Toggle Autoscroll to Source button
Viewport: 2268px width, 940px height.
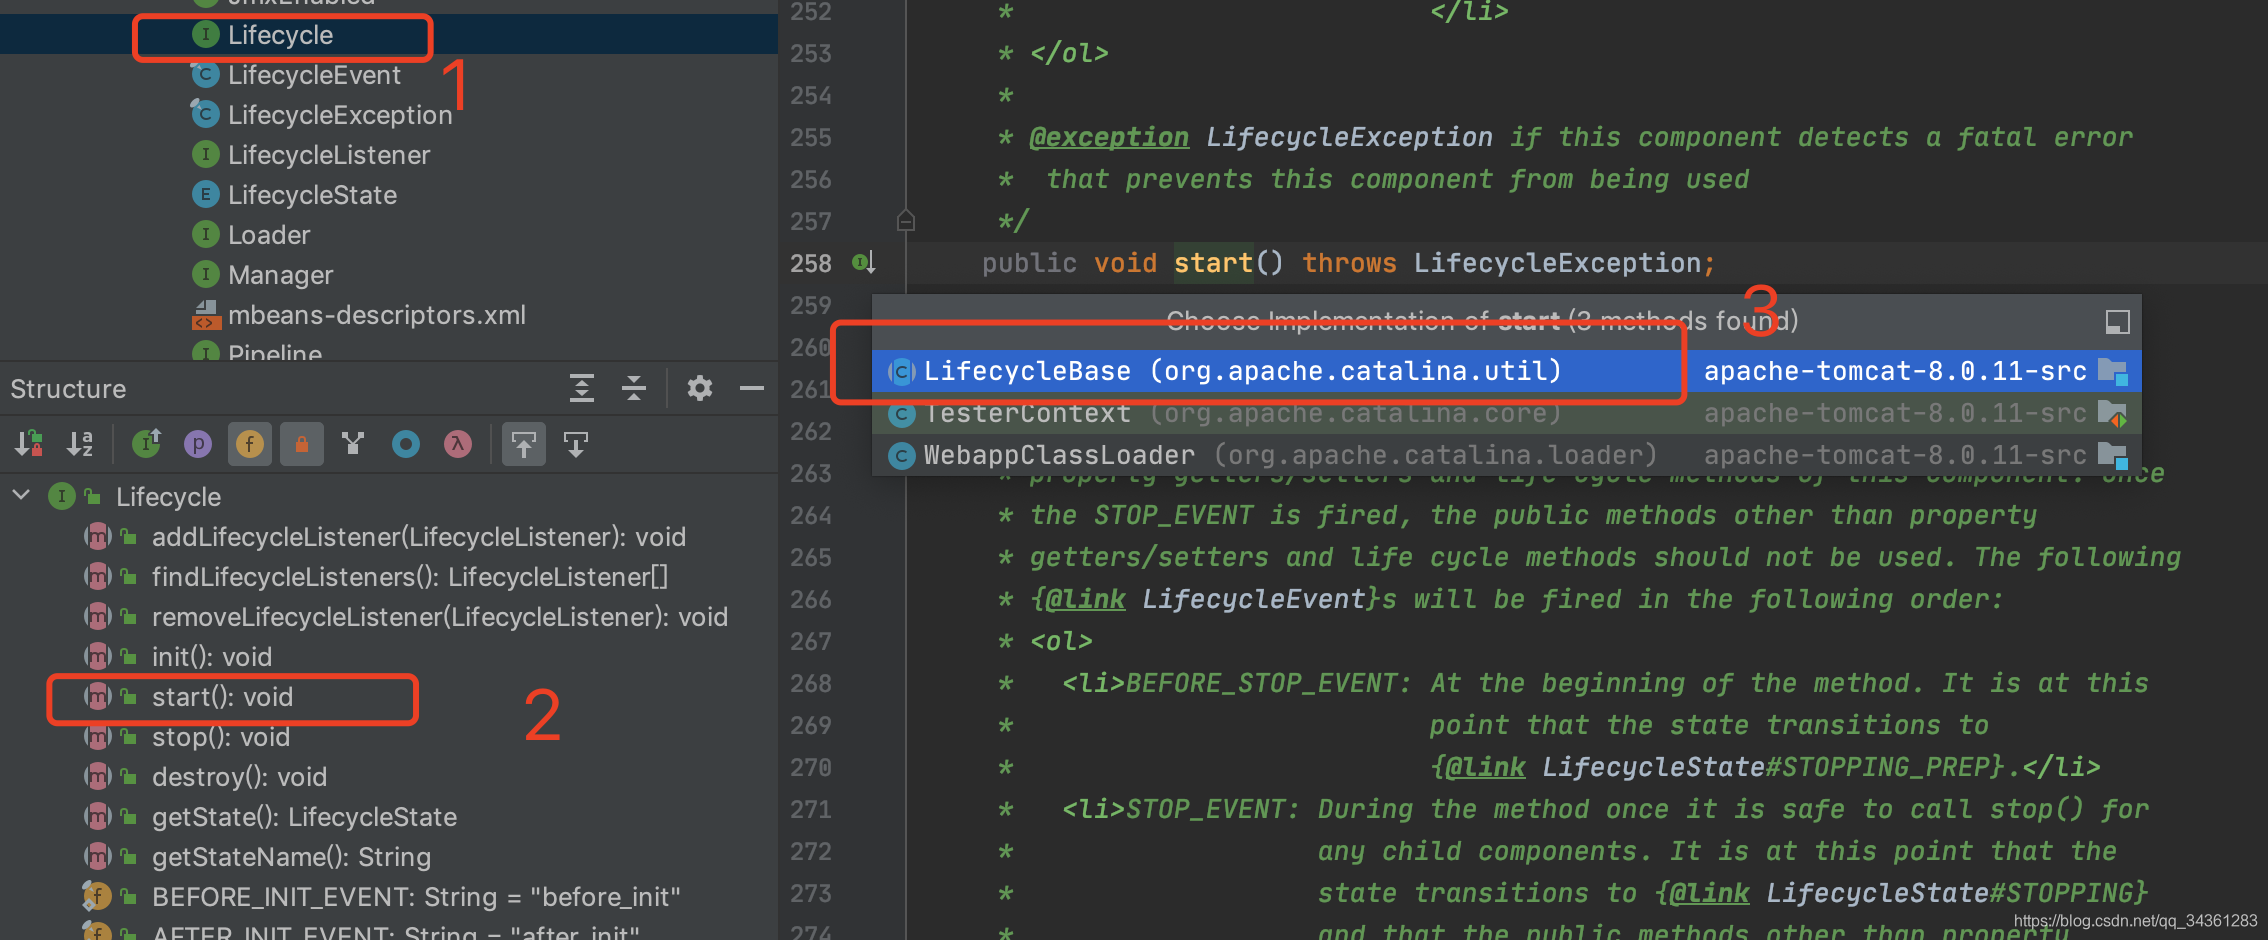coord(524,443)
